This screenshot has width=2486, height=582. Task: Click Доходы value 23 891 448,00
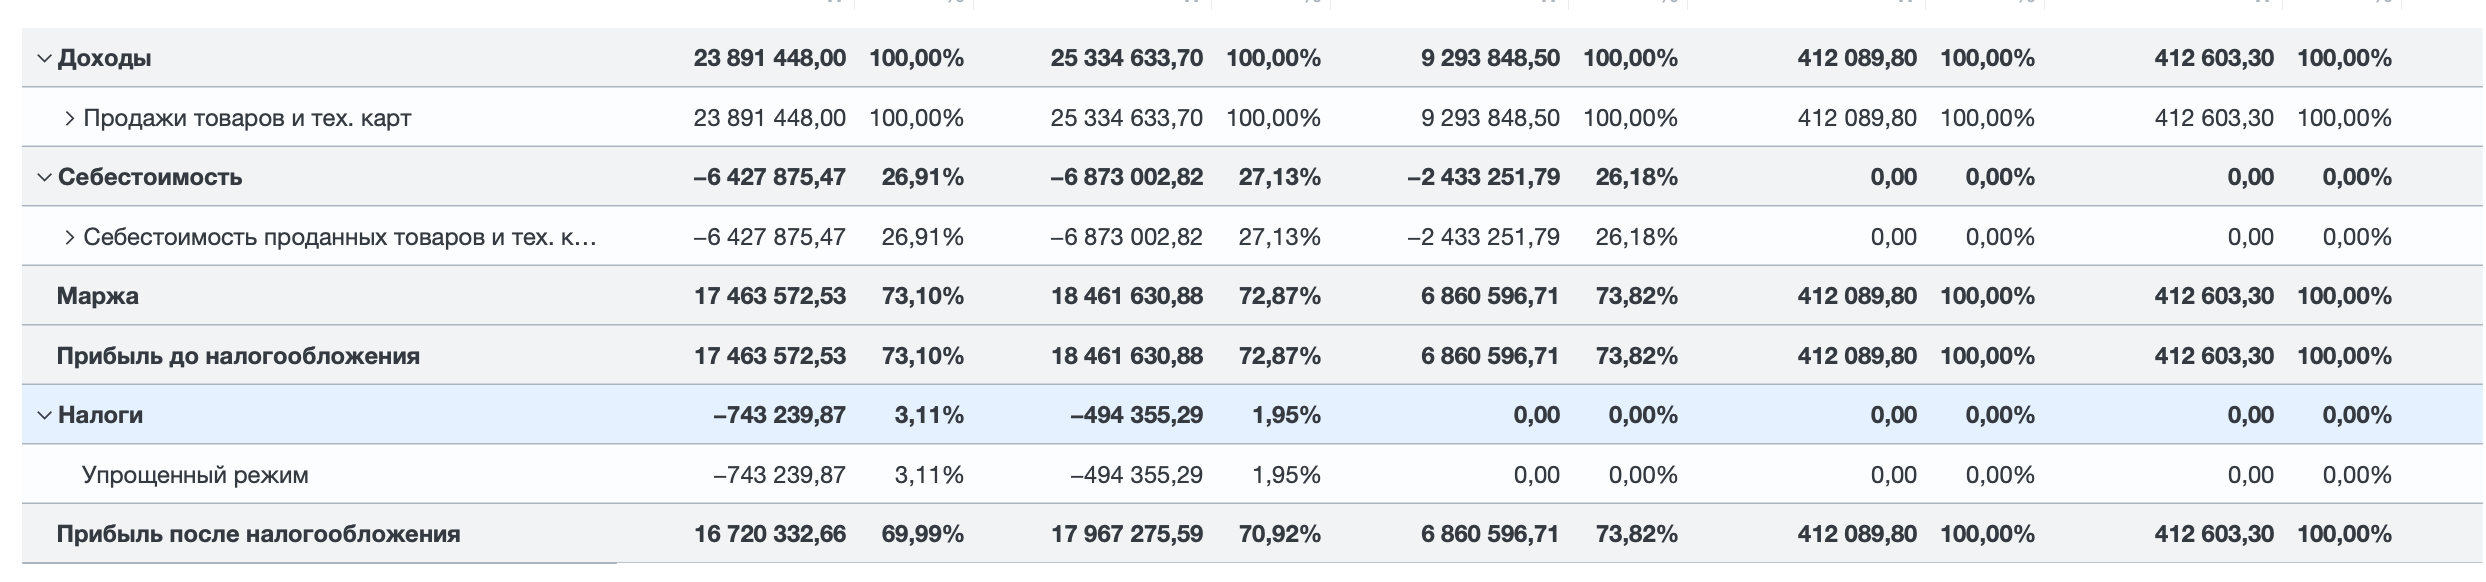coord(770,58)
